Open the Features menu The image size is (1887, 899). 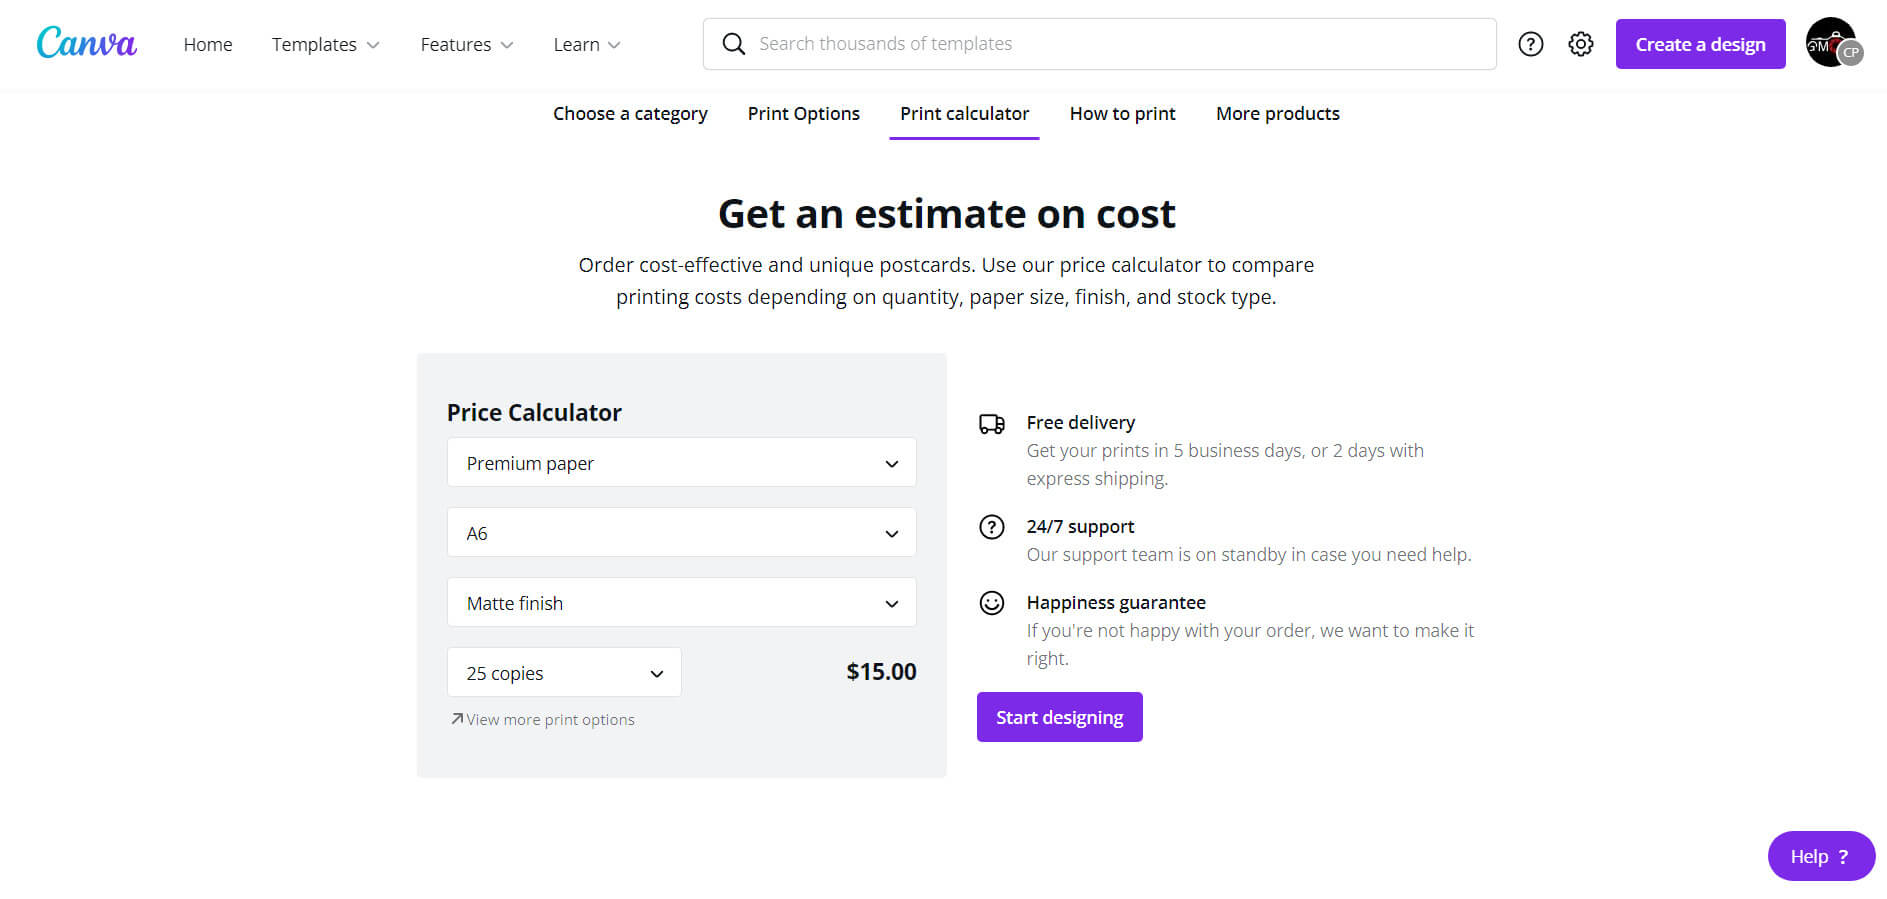(466, 45)
